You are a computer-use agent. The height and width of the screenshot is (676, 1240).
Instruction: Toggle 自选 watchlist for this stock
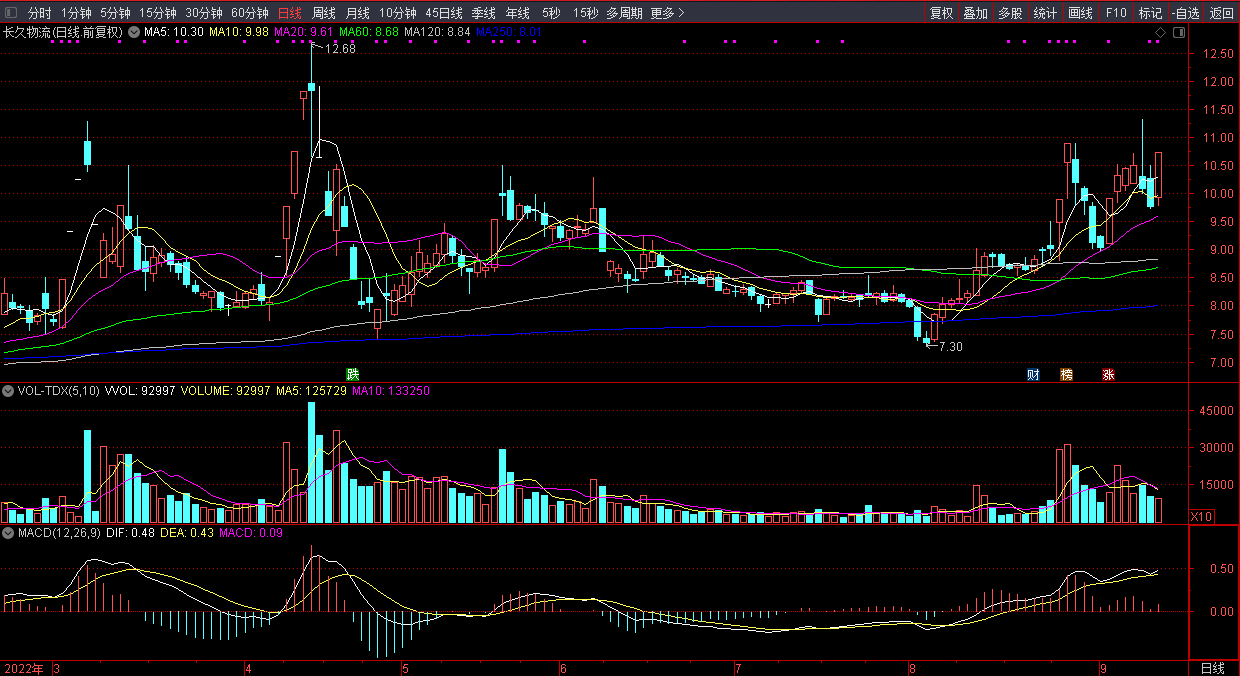click(1185, 13)
